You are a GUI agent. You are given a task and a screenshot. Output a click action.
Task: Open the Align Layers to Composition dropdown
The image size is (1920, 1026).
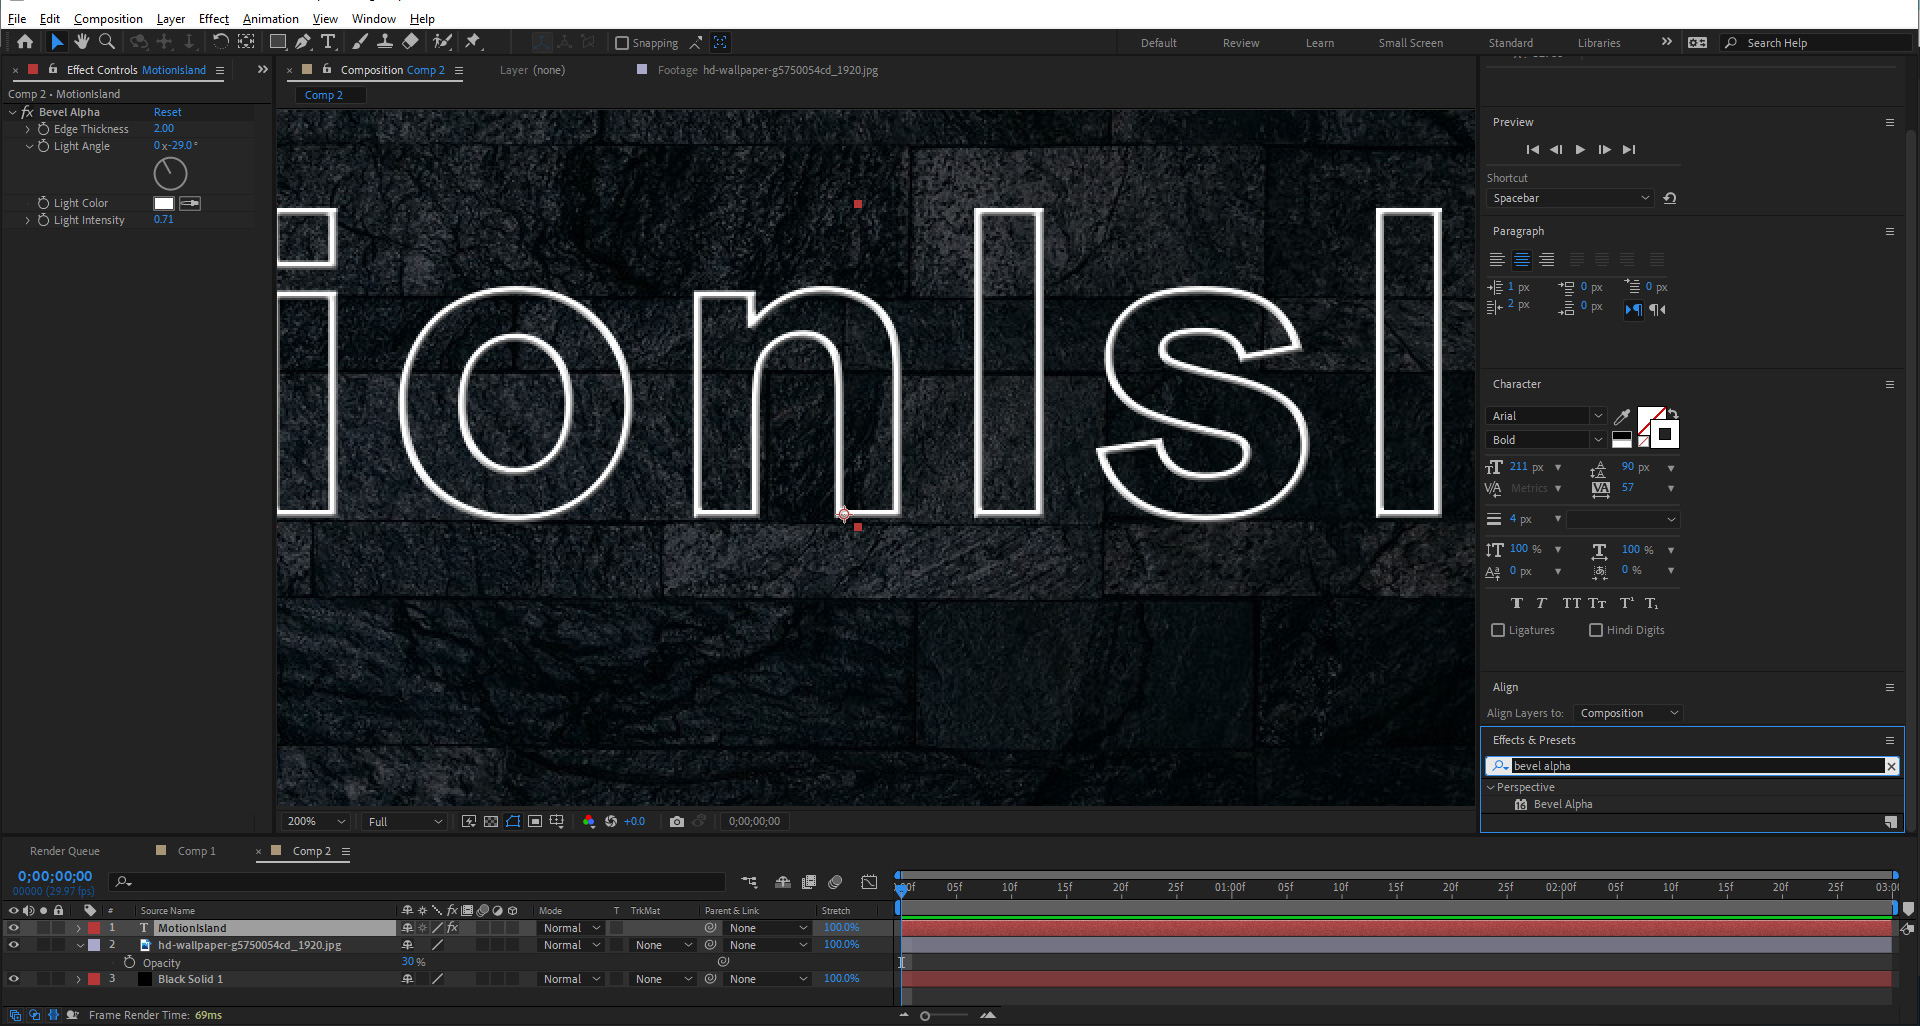pyautogui.click(x=1628, y=713)
